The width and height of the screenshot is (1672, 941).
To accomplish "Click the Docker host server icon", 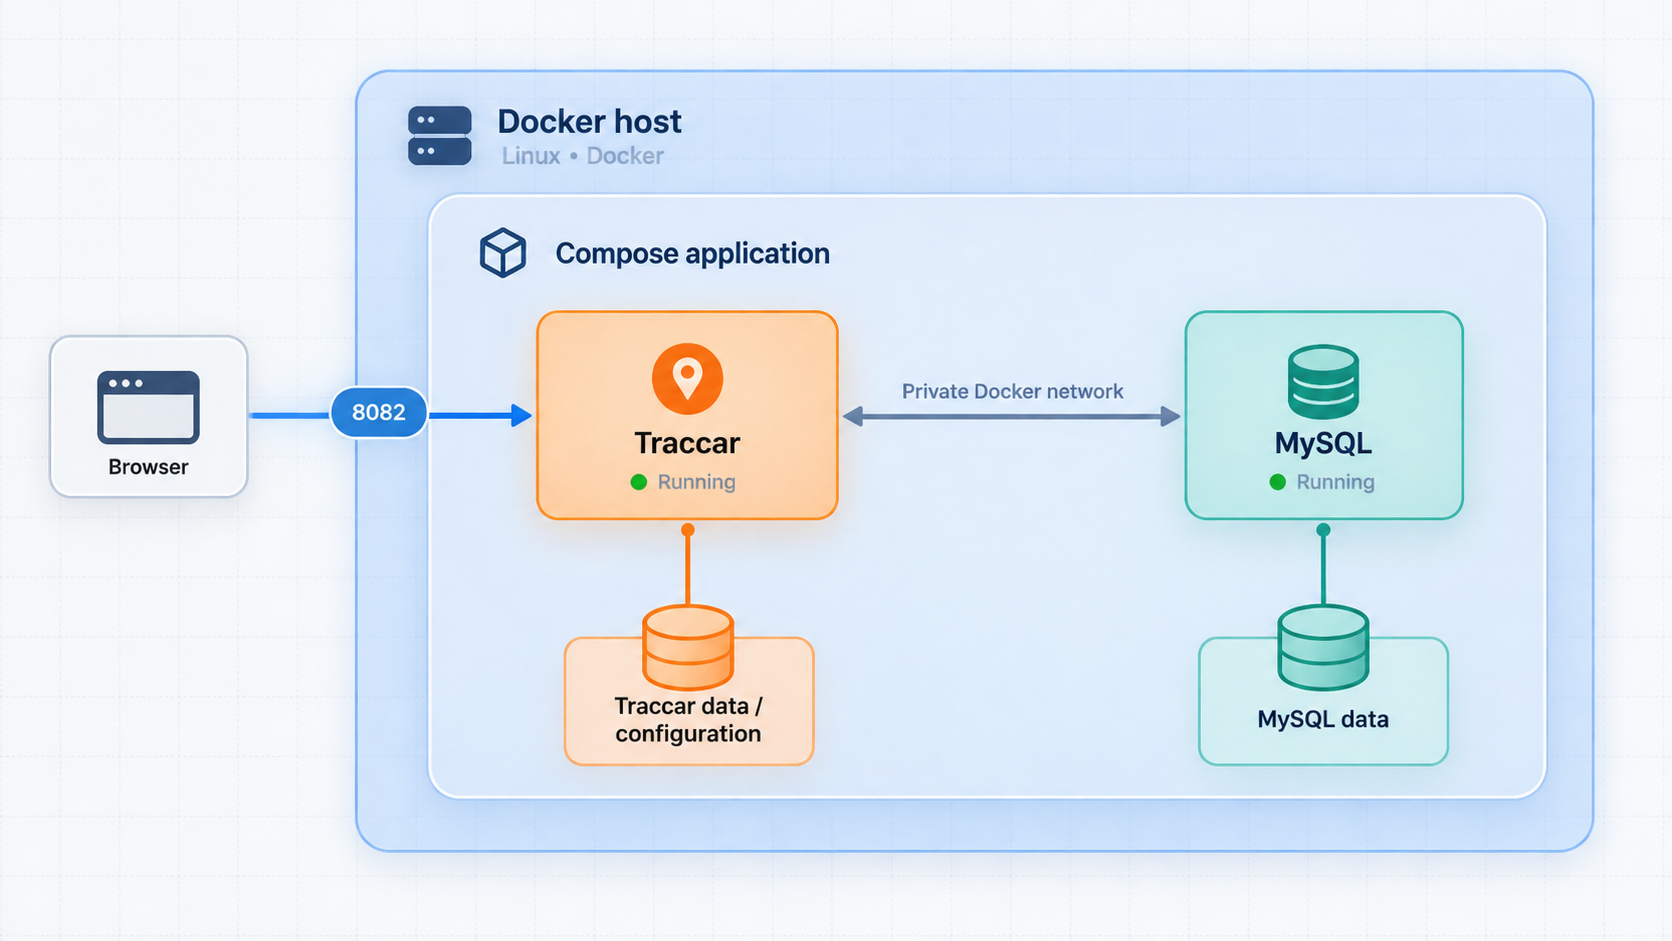I will click(x=440, y=136).
